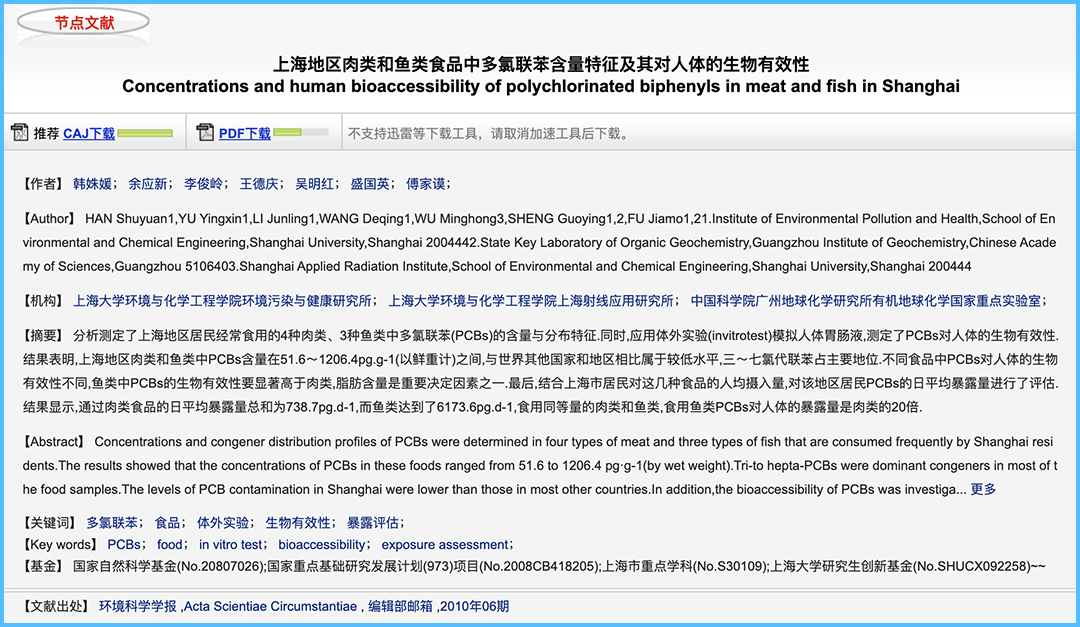This screenshot has height=627, width=1080.
Task: Open journal link 环境科学学报
Action: 138,606
